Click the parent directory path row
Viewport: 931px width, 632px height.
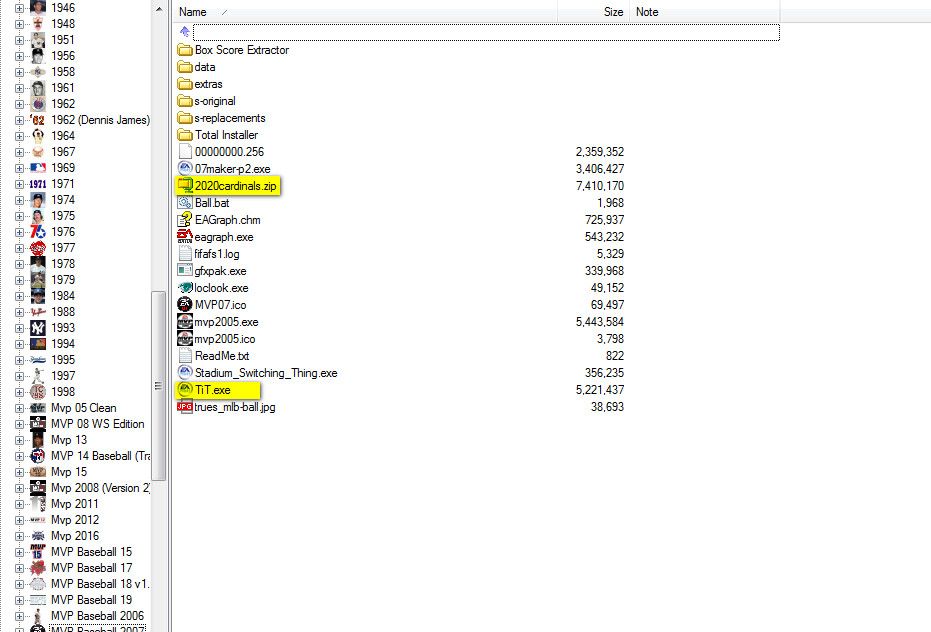tap(486, 32)
